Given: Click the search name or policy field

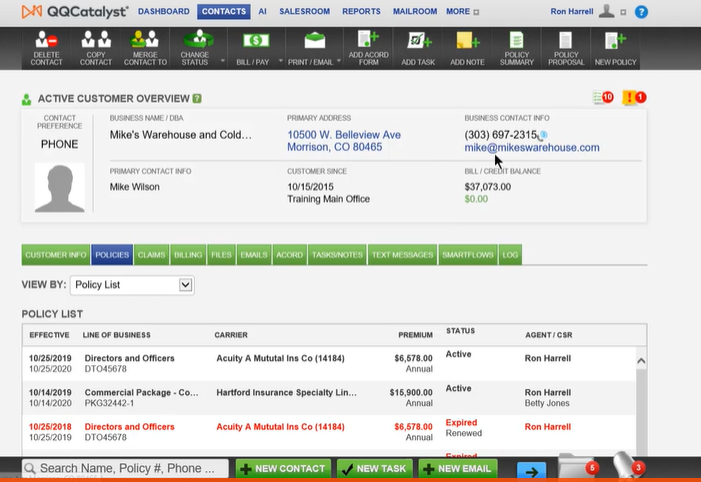Looking at the screenshot, I should click(x=126, y=469).
